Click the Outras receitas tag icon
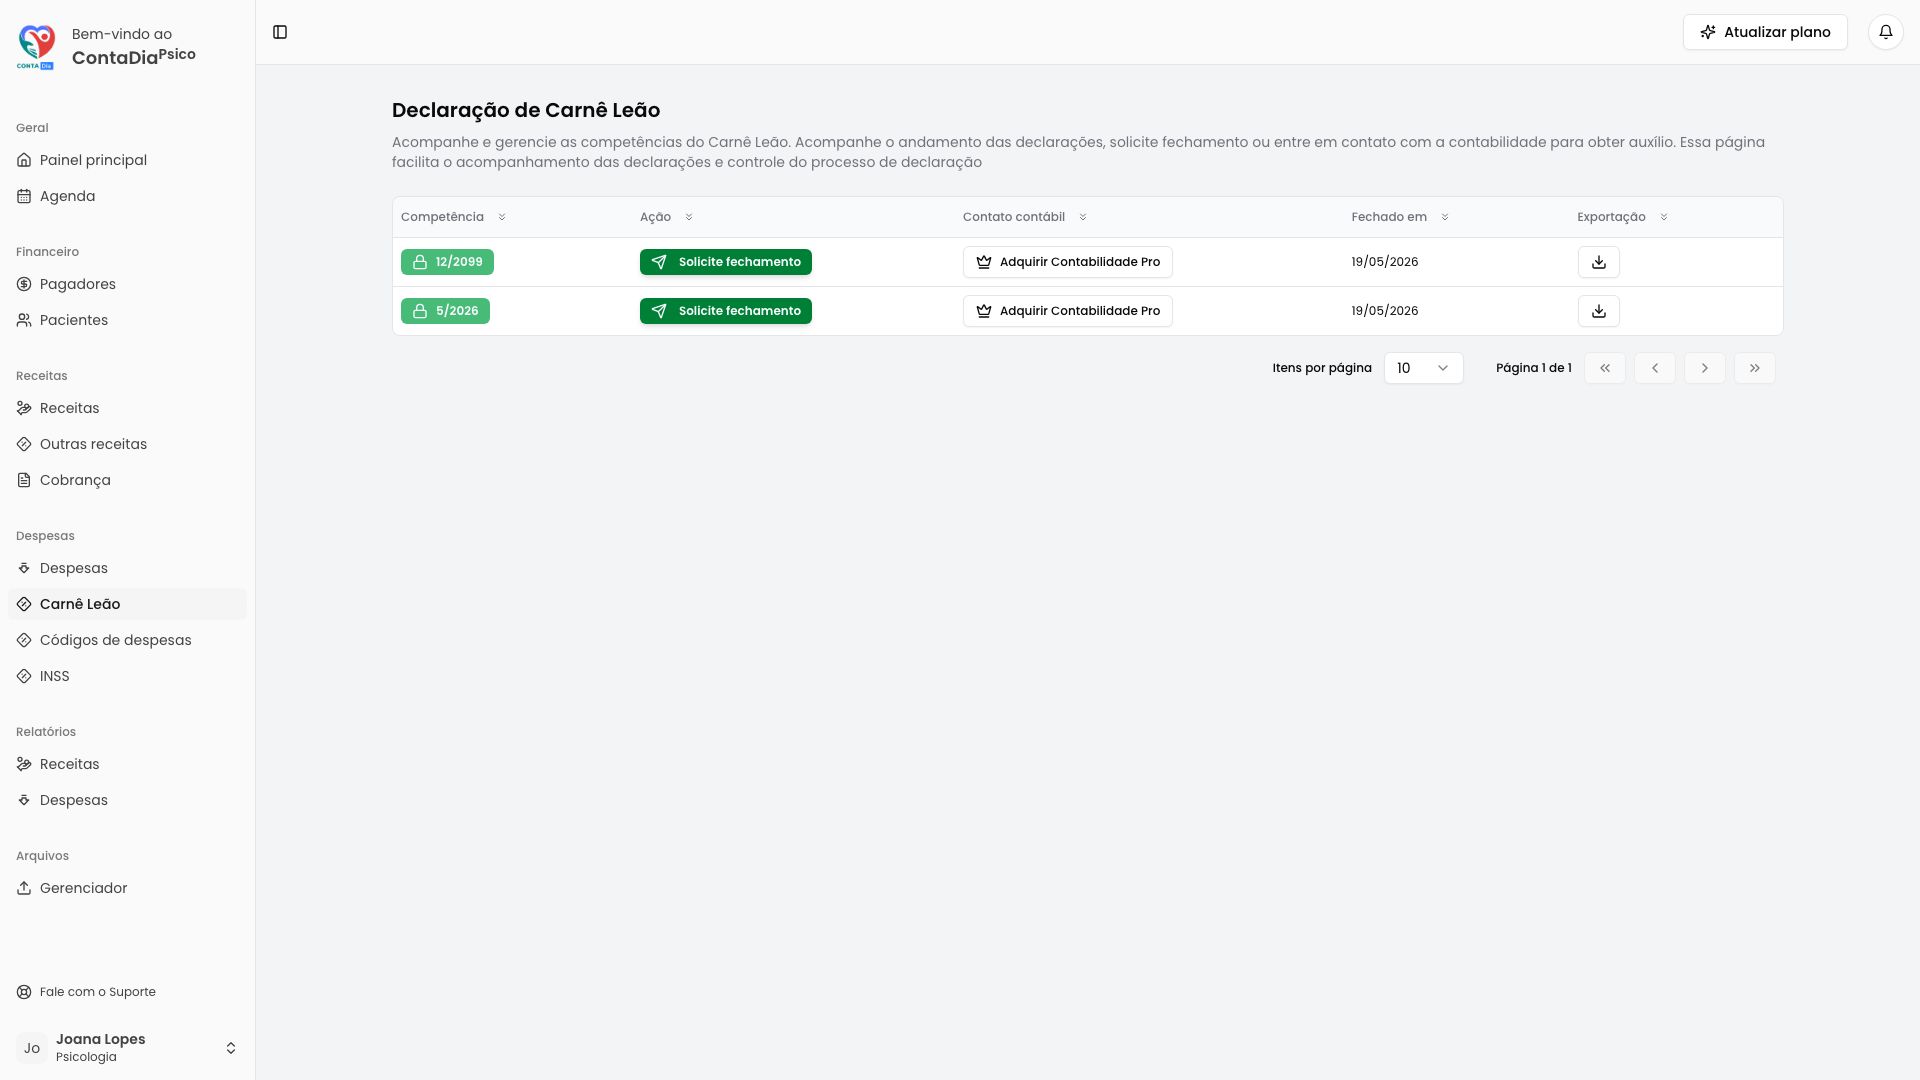The height and width of the screenshot is (1080, 1920). [24, 444]
